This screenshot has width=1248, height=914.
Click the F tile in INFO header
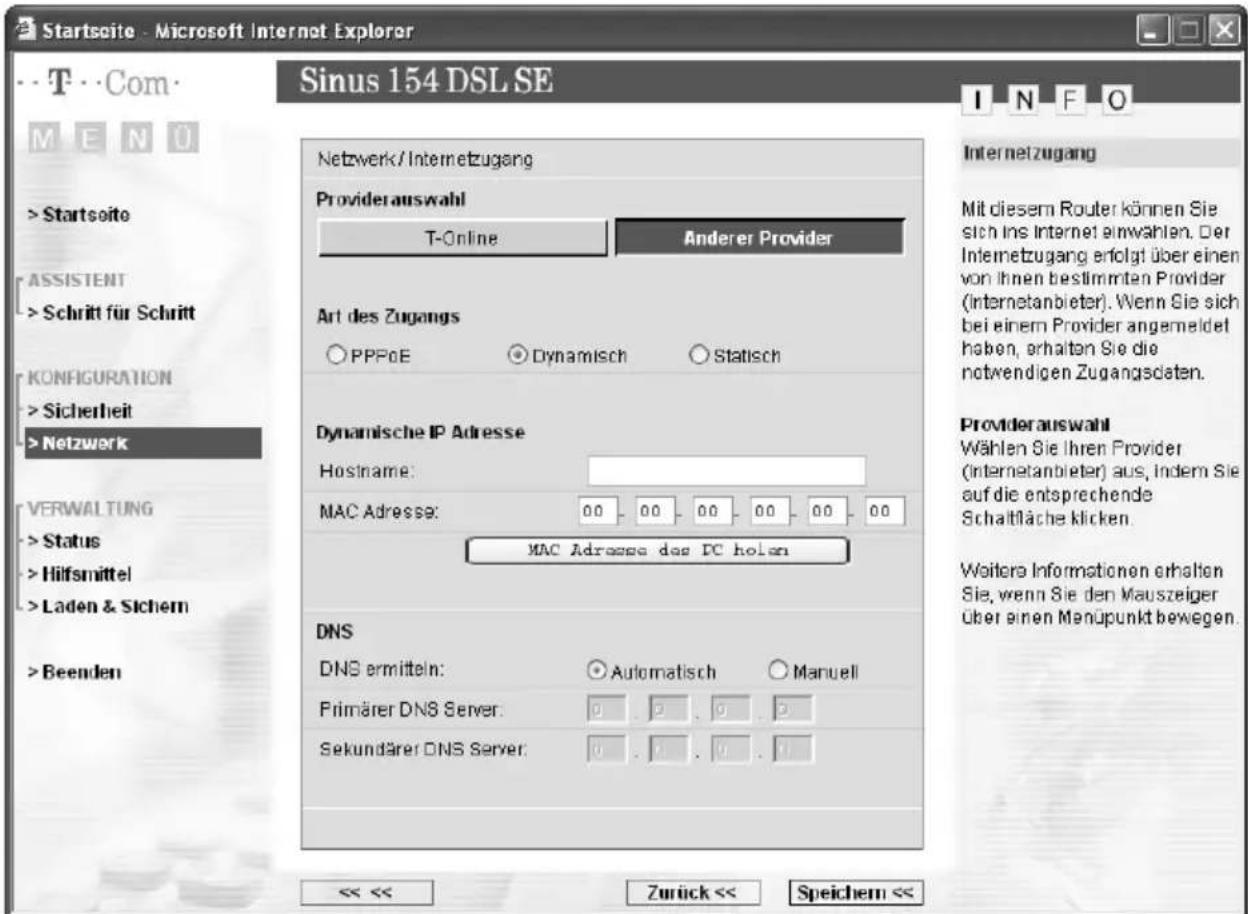1070,99
